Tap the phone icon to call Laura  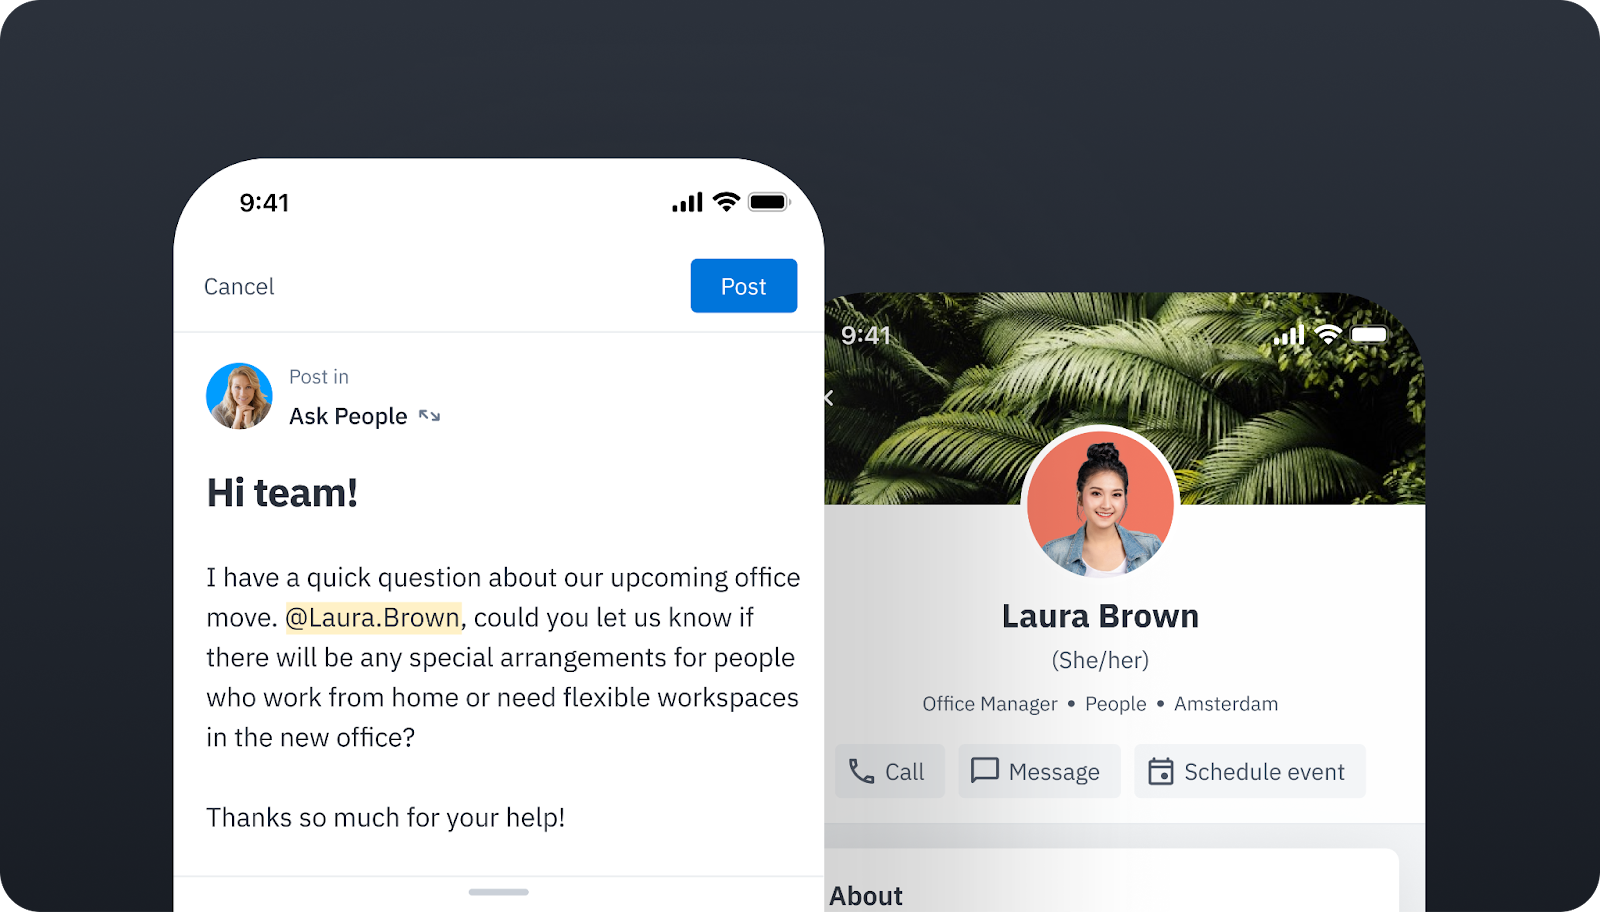[x=861, y=771]
